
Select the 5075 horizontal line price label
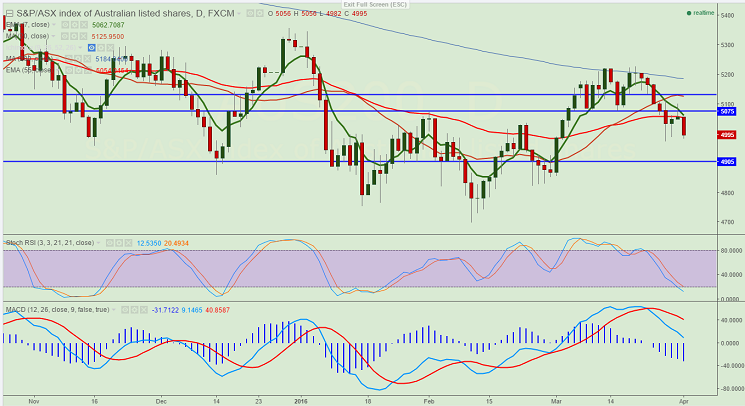point(727,112)
